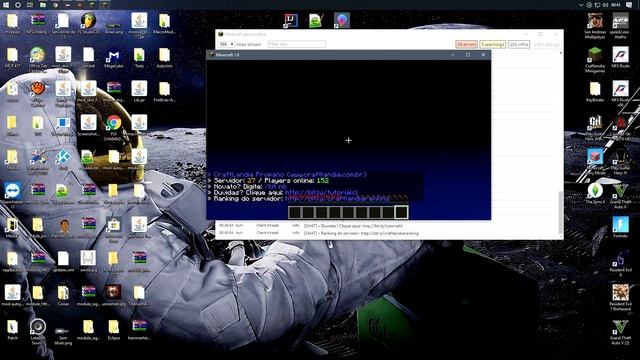Focus the Filter text field in game output

click(x=297, y=44)
